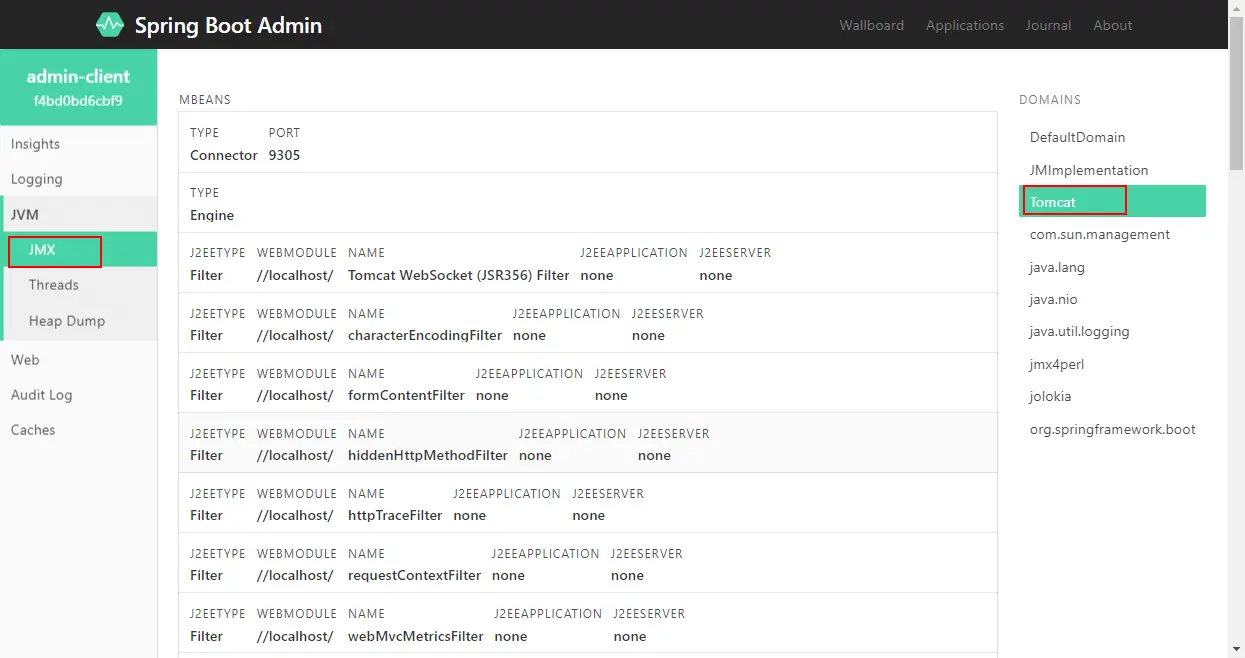Choose the org.springframework.boot domain

click(1112, 429)
